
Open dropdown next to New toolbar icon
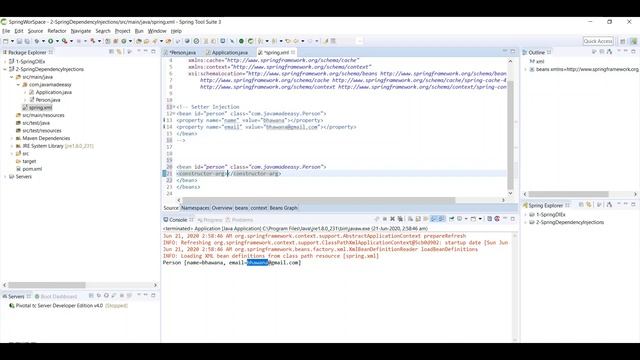[12, 41]
